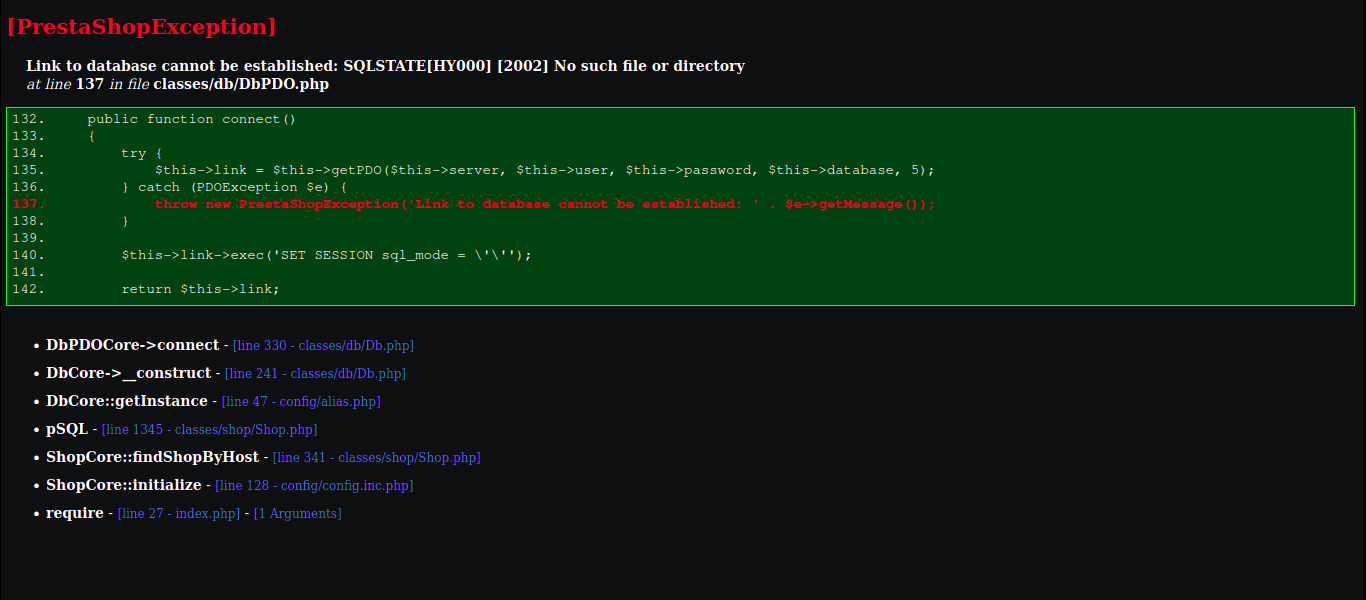Viewport: 1366px width, 600px height.
Task: Open the line 27 index.php link
Action: pos(179,513)
